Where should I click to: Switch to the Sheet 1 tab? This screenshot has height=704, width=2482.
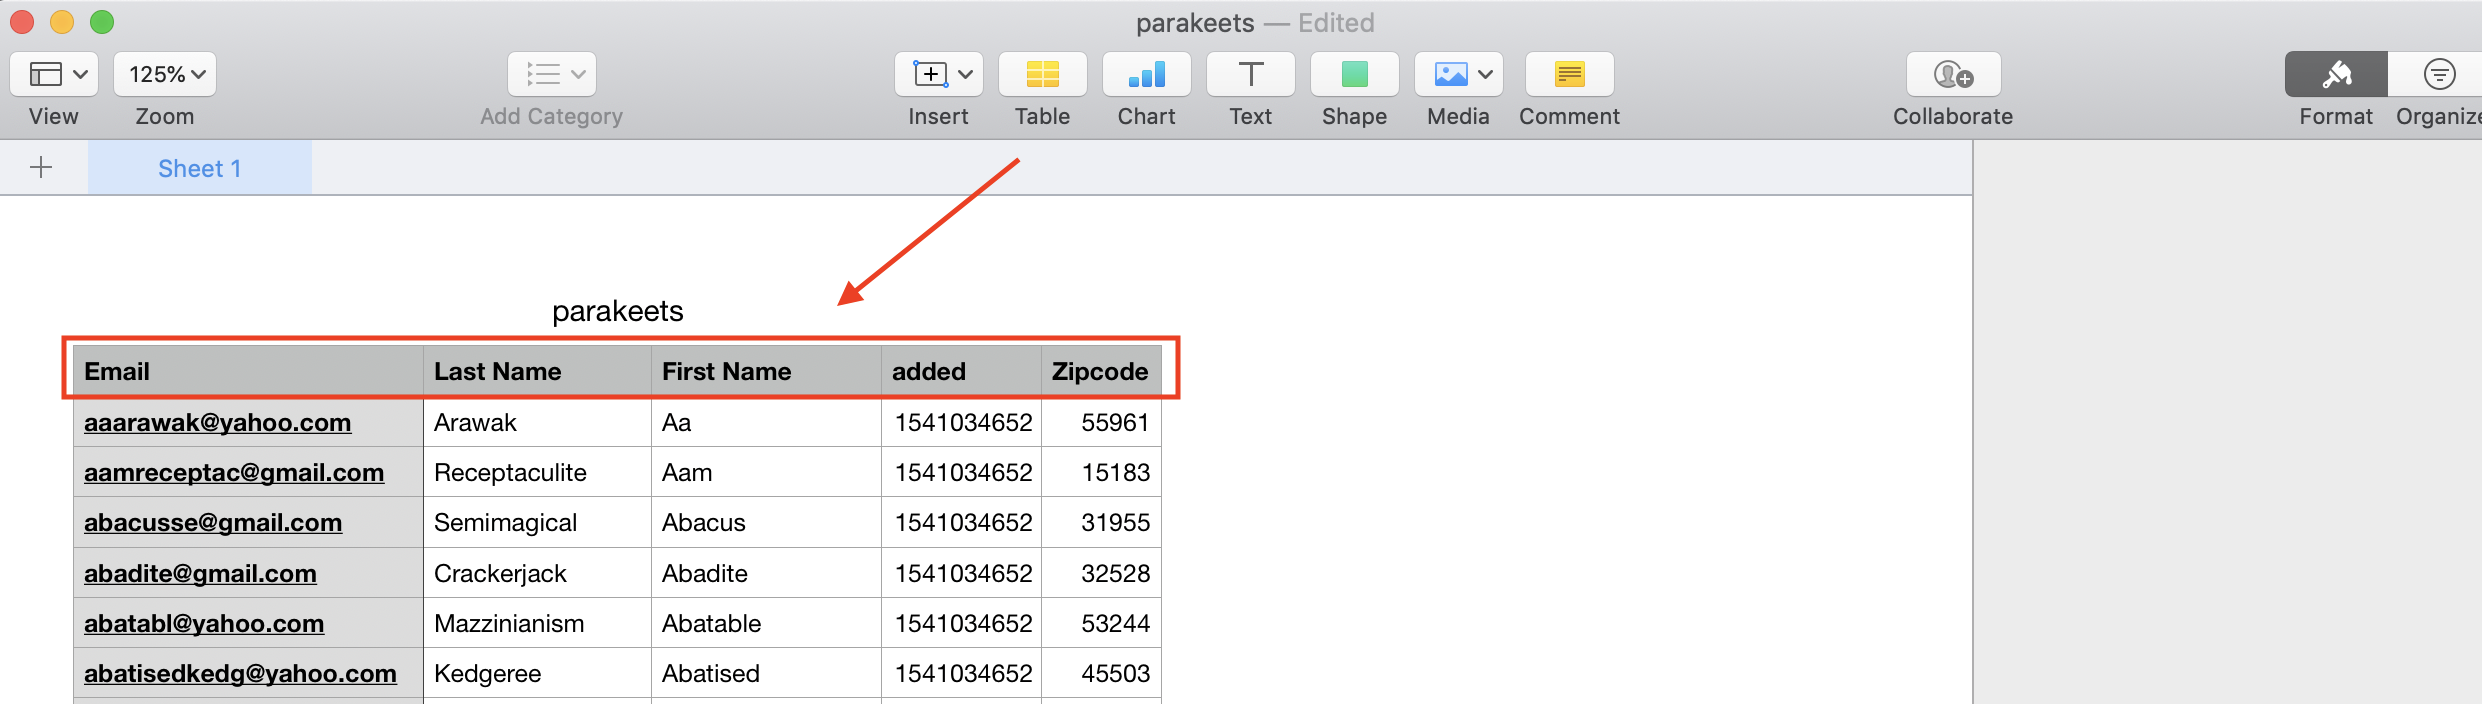(x=200, y=168)
